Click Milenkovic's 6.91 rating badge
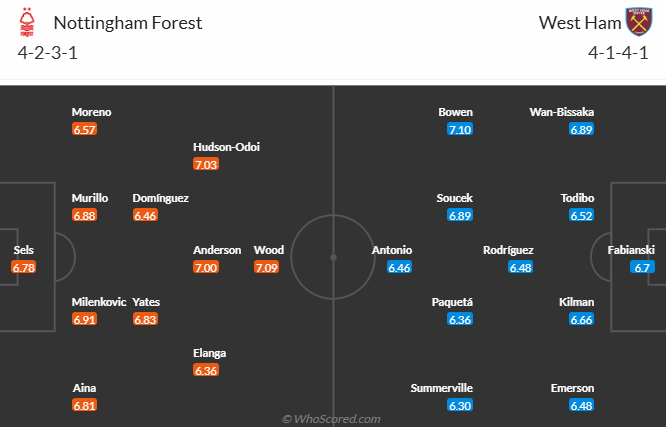 pos(84,319)
